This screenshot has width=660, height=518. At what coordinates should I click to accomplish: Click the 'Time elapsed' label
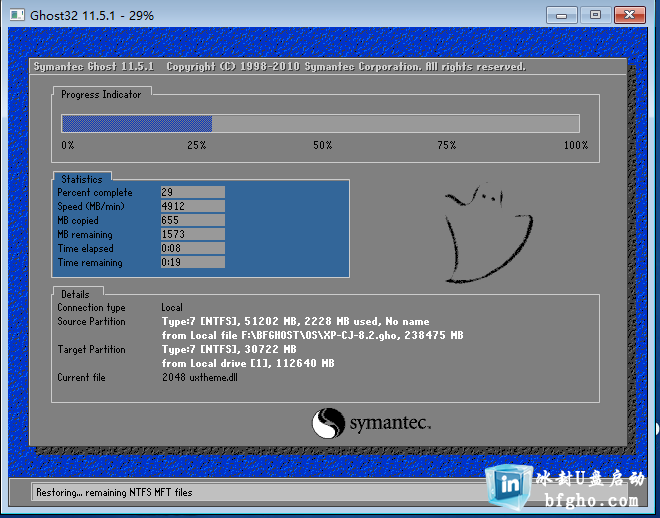point(85,249)
